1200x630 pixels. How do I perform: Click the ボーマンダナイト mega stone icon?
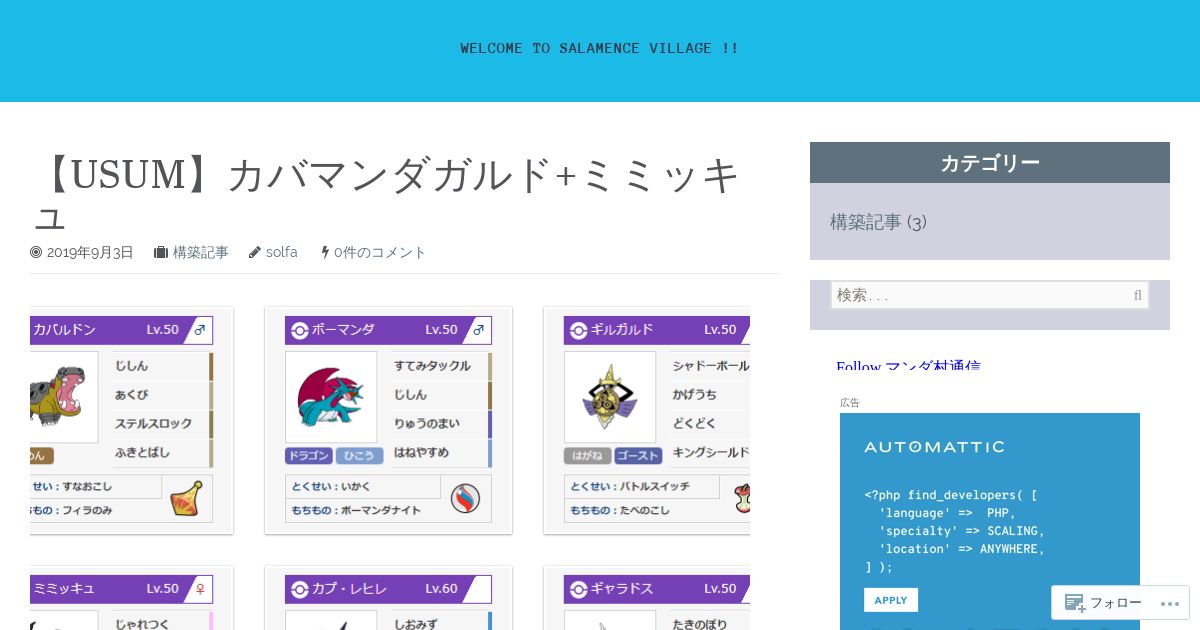pyautogui.click(x=465, y=498)
